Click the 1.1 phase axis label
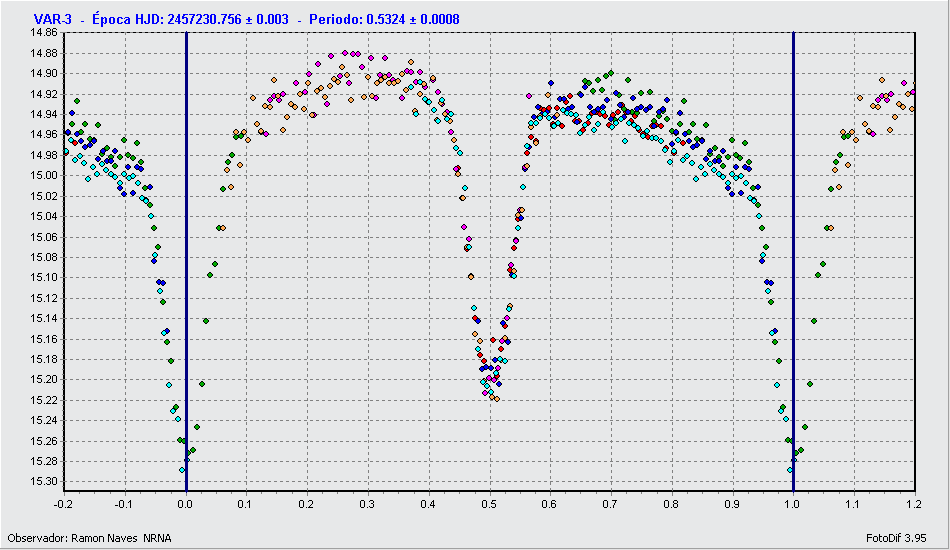Viewport: 950px width, 550px height. point(854,504)
